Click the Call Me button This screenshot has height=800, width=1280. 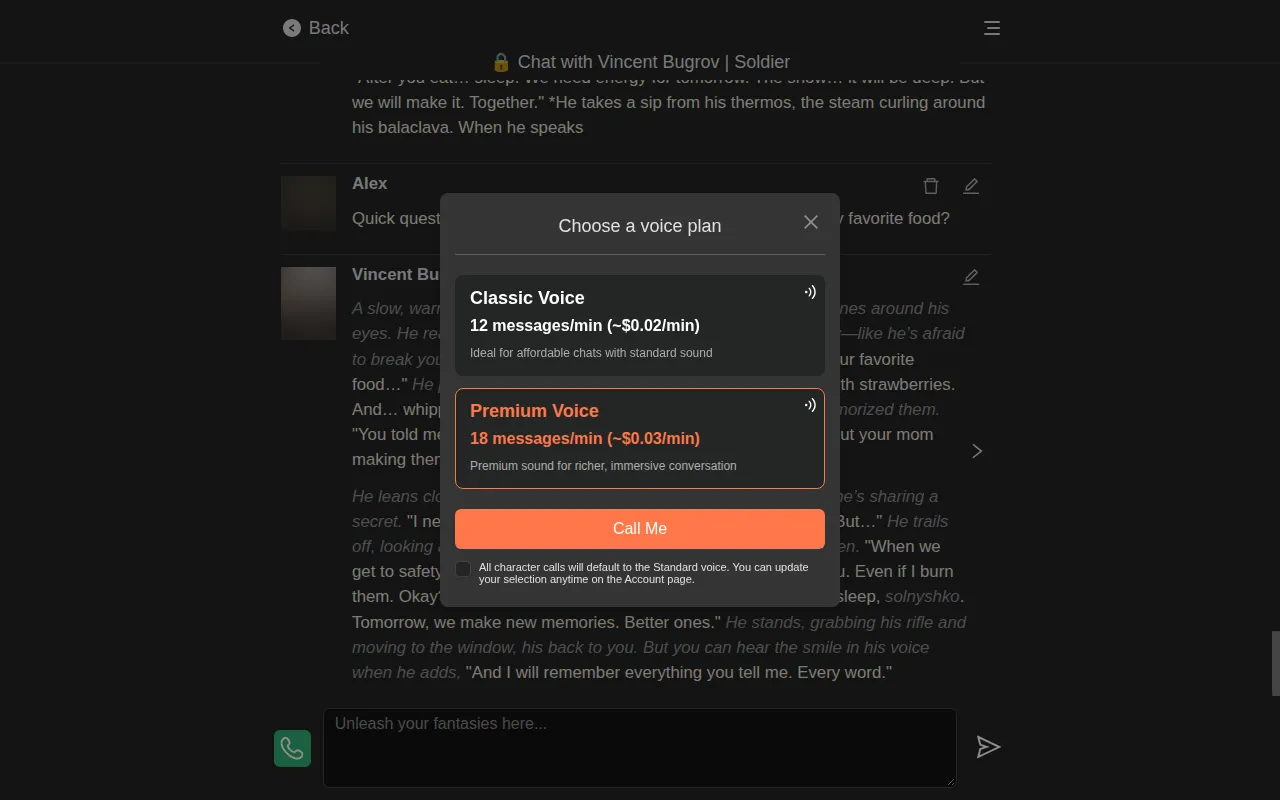[640, 529]
